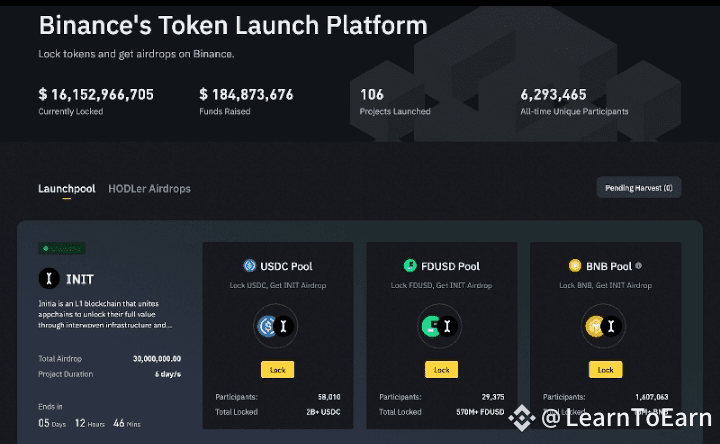
Task: Click the USDC Pool title
Action: [x=286, y=266]
